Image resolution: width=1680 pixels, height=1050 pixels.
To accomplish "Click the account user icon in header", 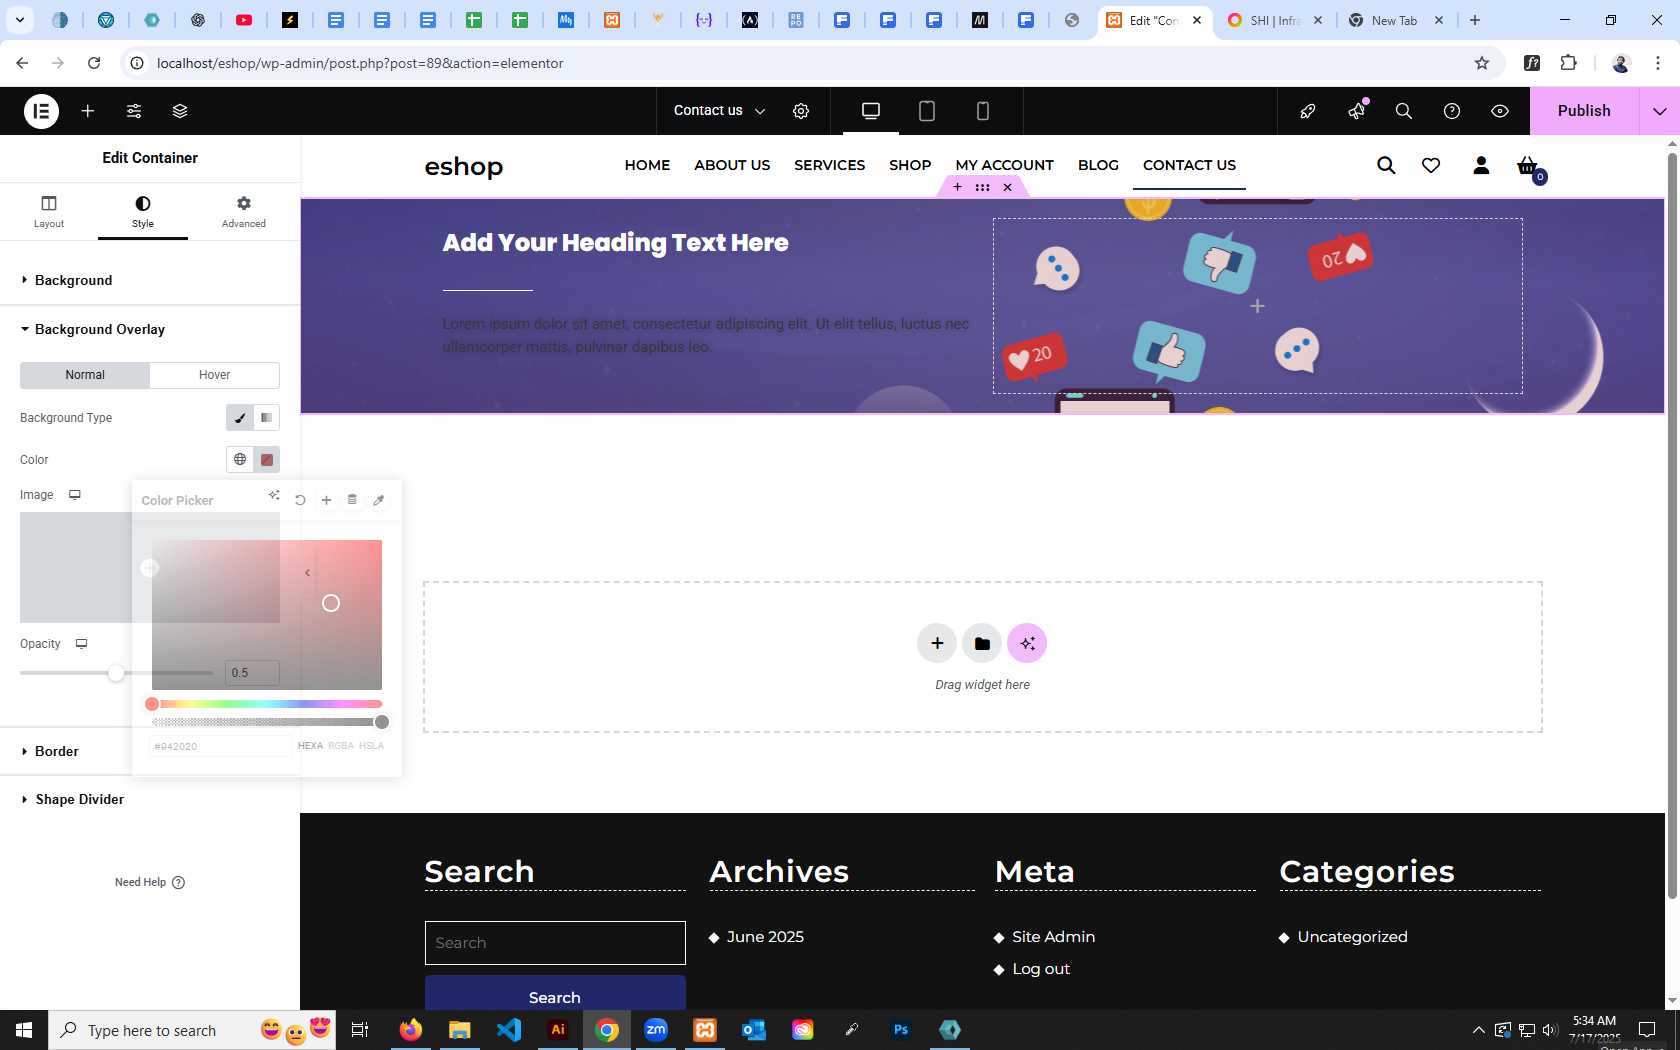I will pyautogui.click(x=1481, y=165).
